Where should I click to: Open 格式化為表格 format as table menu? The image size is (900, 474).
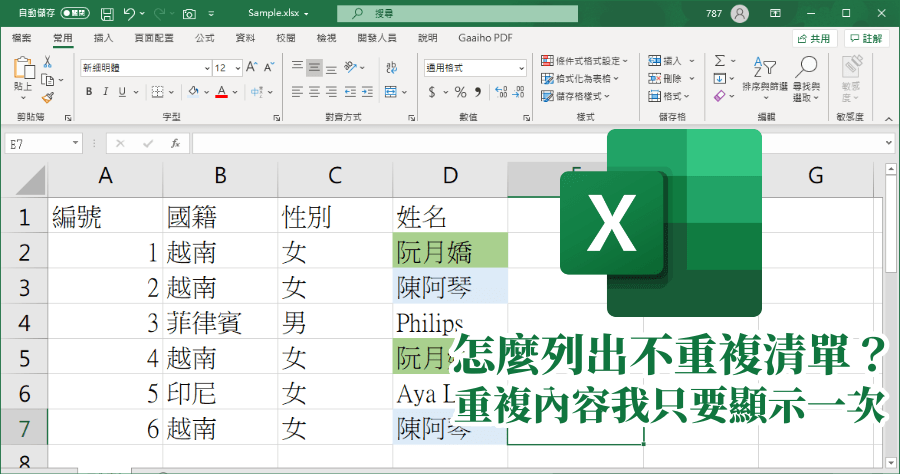[x=580, y=78]
